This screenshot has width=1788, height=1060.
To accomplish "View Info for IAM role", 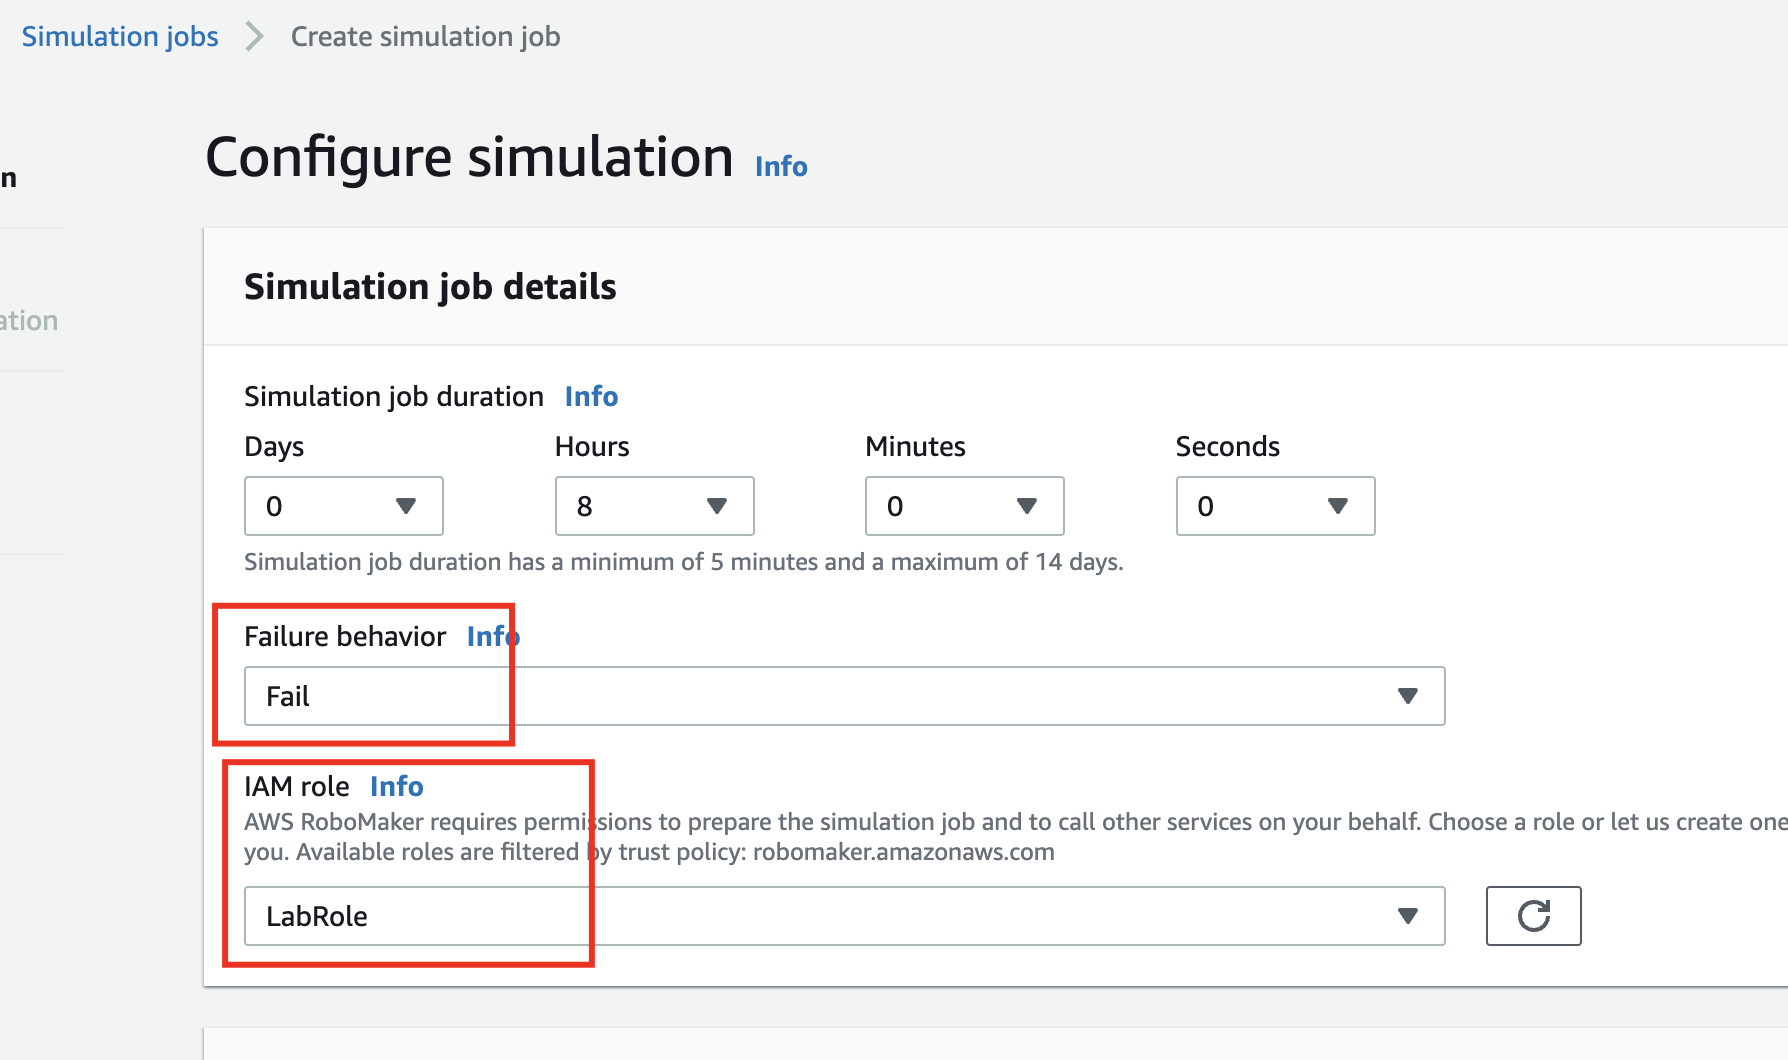I will pos(396,787).
